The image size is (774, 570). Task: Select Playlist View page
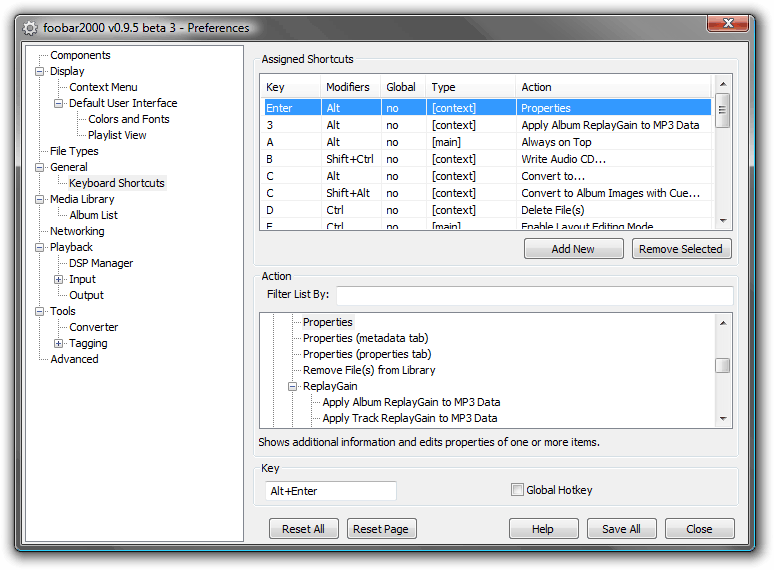pos(117,135)
